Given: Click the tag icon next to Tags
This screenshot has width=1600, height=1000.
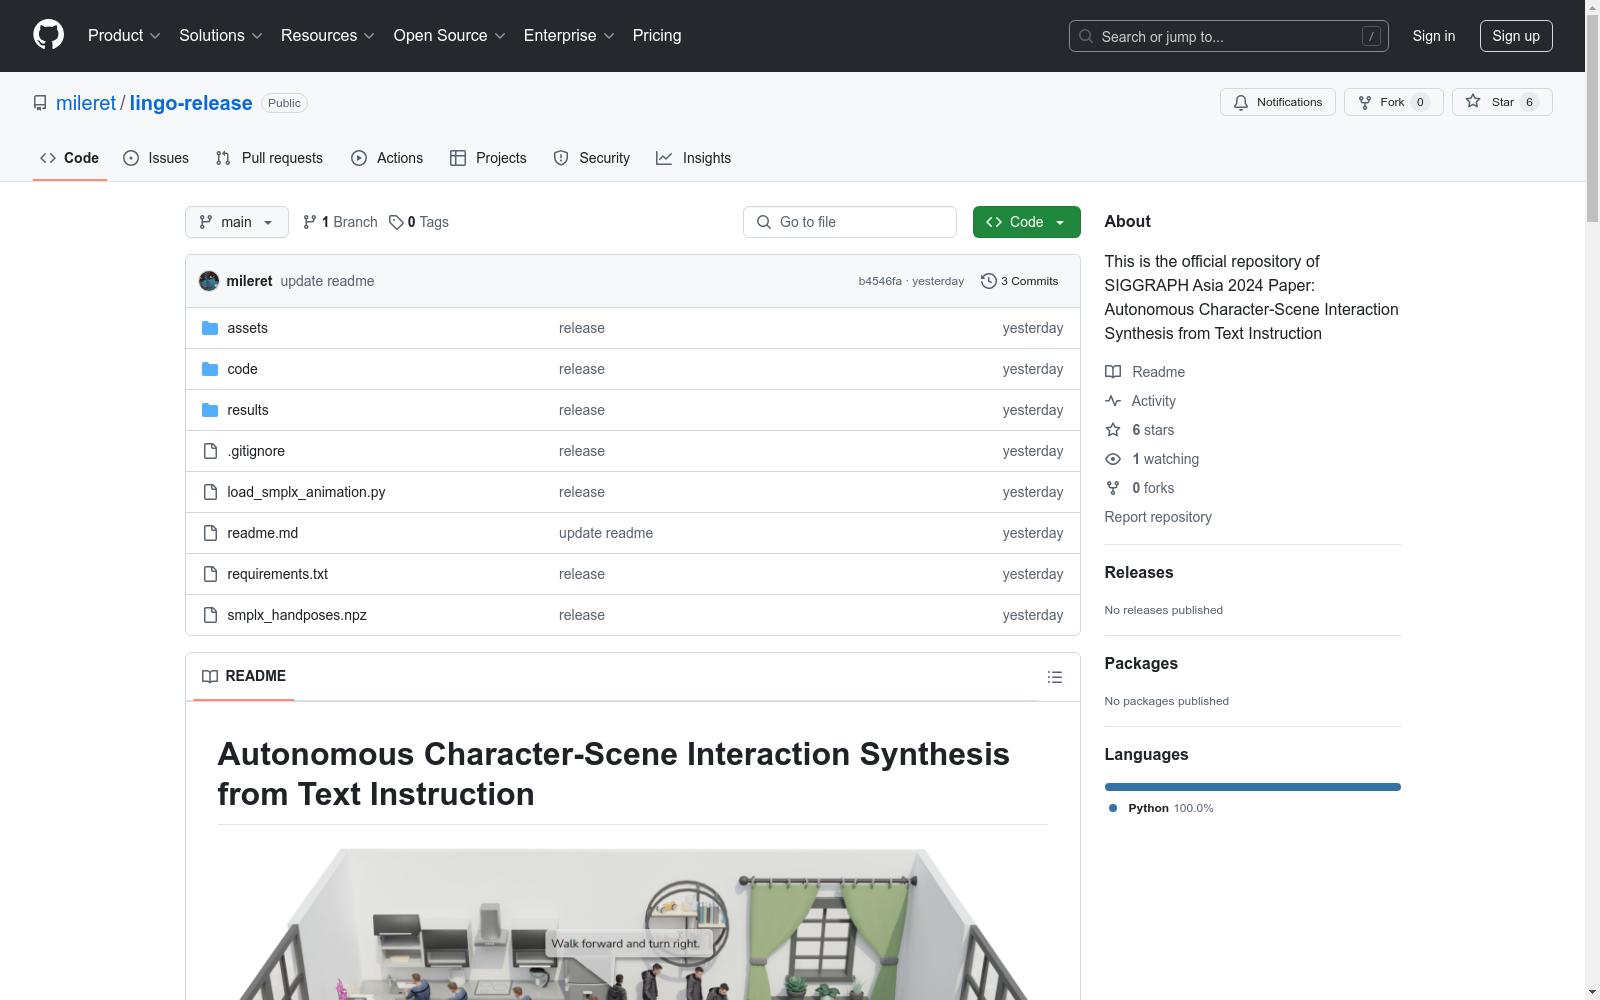Looking at the screenshot, I should tap(396, 222).
